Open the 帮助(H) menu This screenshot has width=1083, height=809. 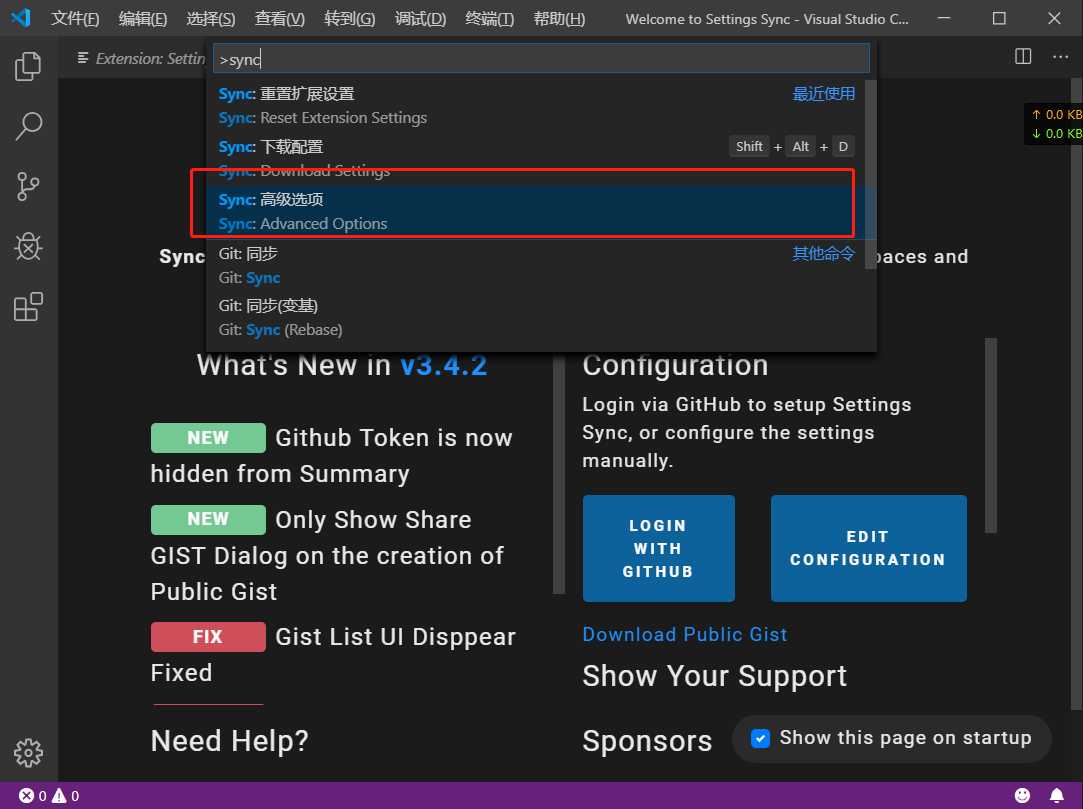[559, 19]
